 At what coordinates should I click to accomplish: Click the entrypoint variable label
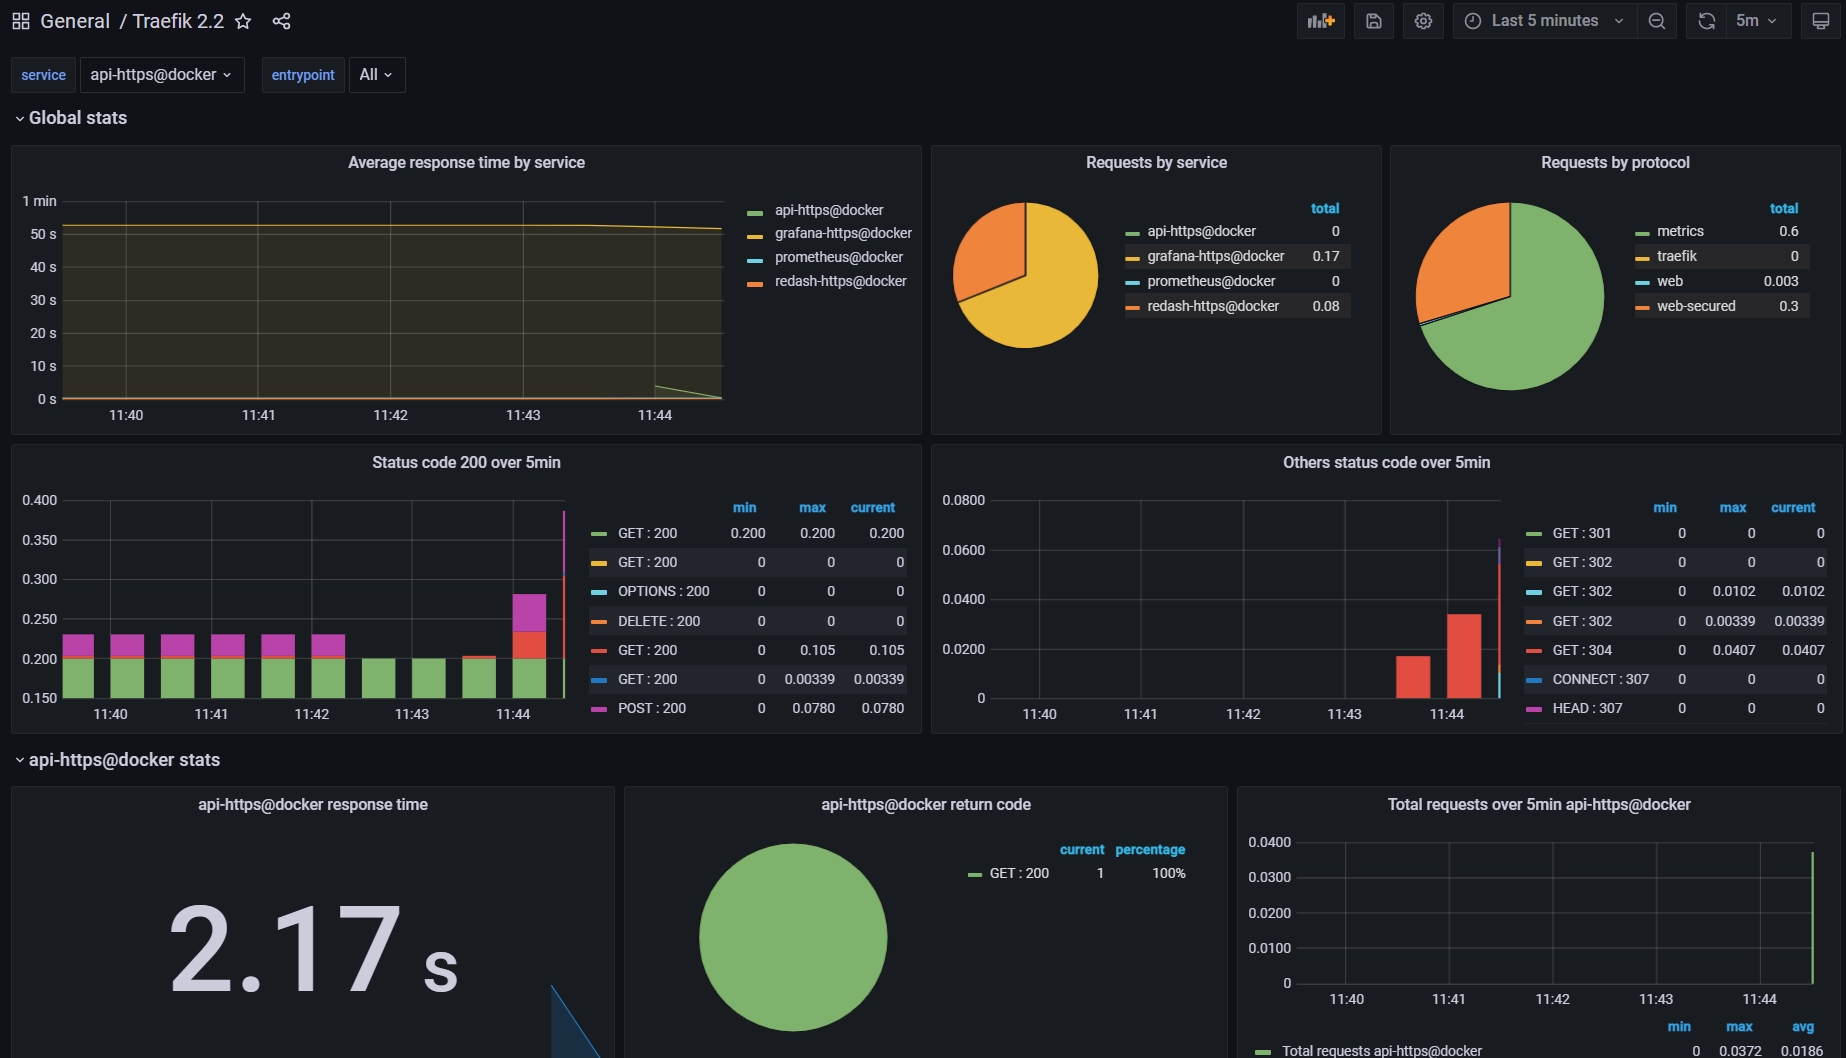[x=303, y=75]
